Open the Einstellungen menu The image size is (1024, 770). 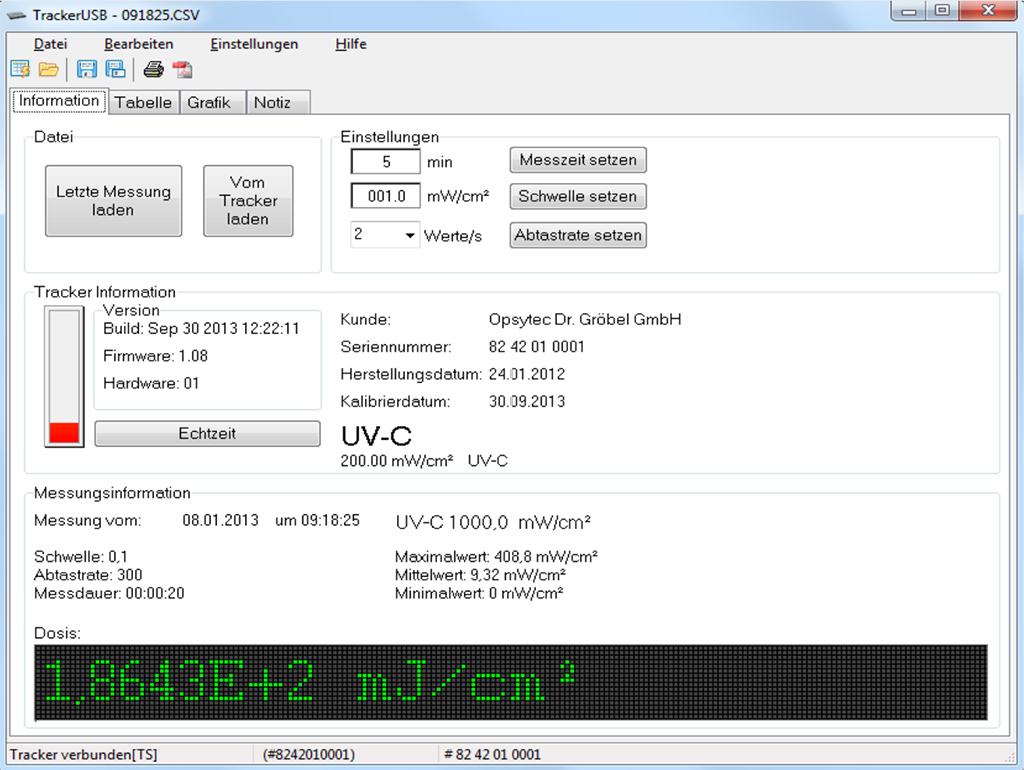point(253,44)
